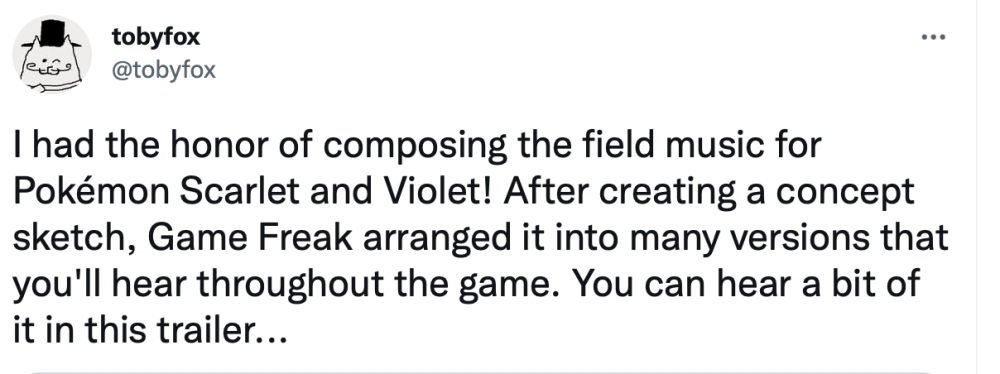Image resolution: width=1000 pixels, height=374 pixels.
Task: Open the bold tobyfox display name profile
Action: pyautogui.click(x=156, y=37)
